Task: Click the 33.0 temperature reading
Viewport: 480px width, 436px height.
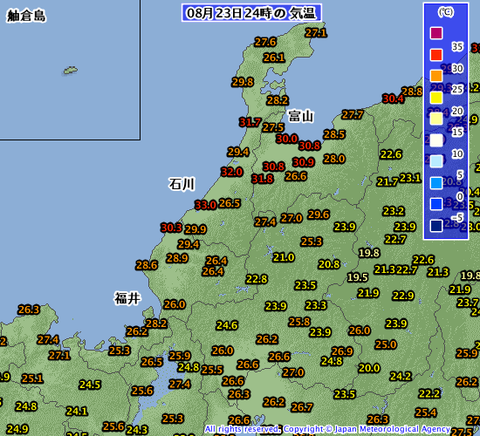Action: tap(206, 205)
